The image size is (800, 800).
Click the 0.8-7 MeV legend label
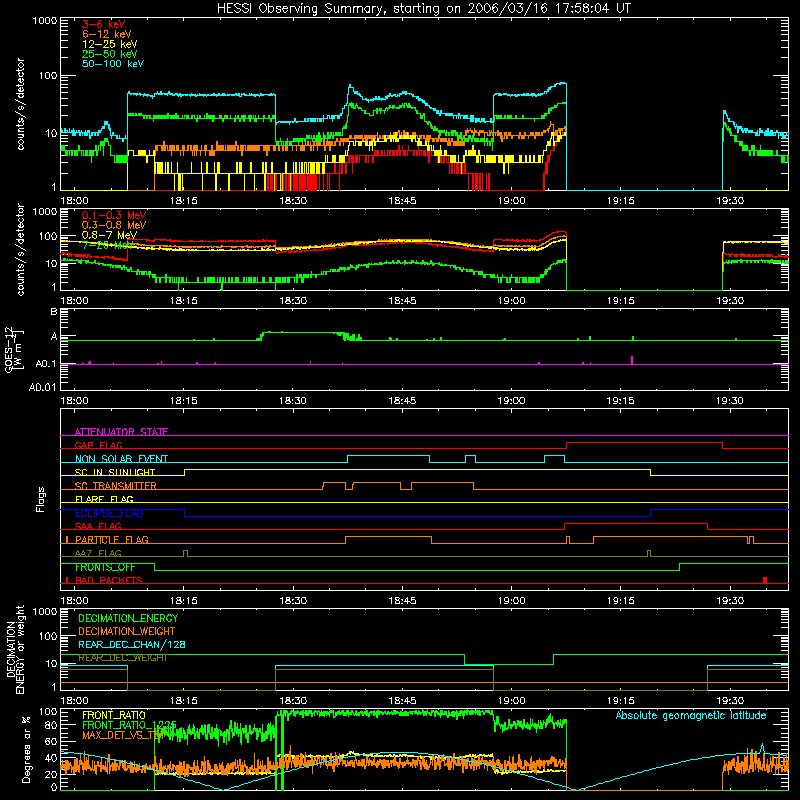coord(109,235)
